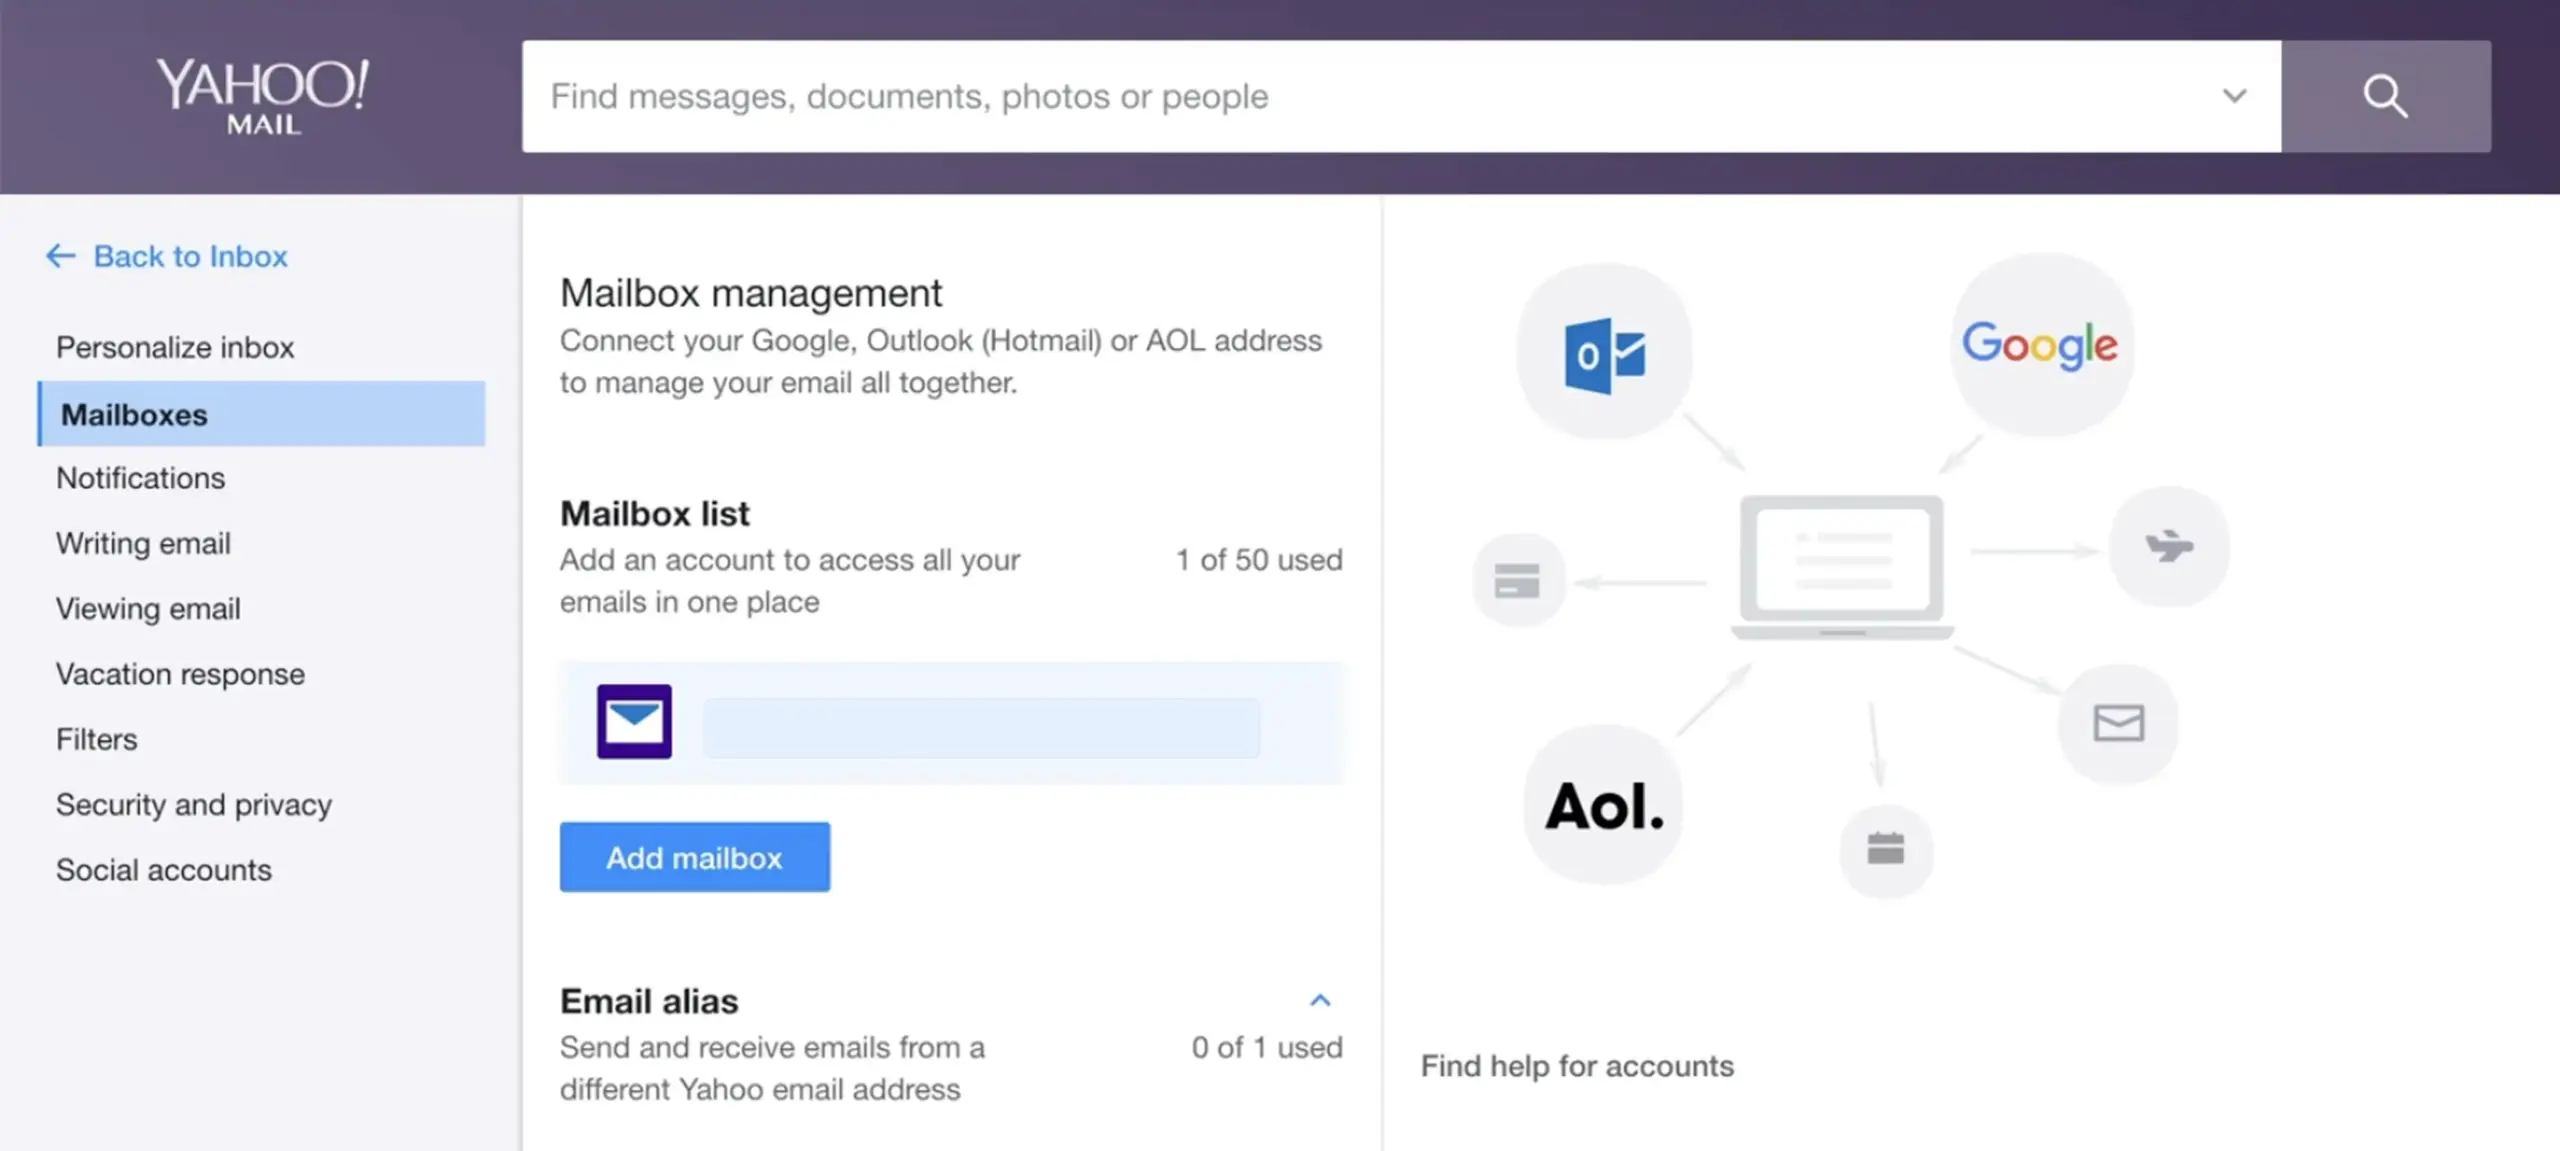Screen dimensions: 2560x1151
Task: Click the magnifying glass search button
Action: (2386, 96)
